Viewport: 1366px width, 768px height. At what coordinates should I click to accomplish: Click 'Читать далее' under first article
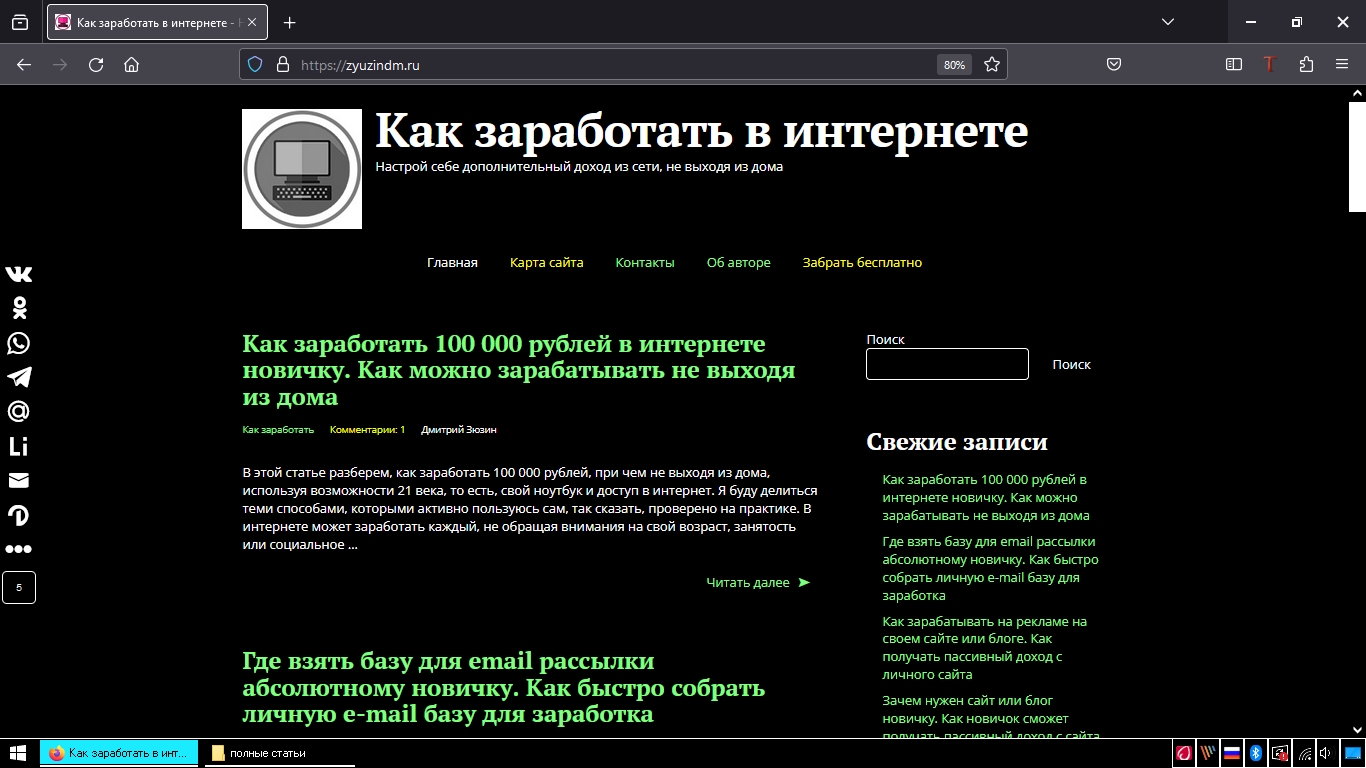758,582
